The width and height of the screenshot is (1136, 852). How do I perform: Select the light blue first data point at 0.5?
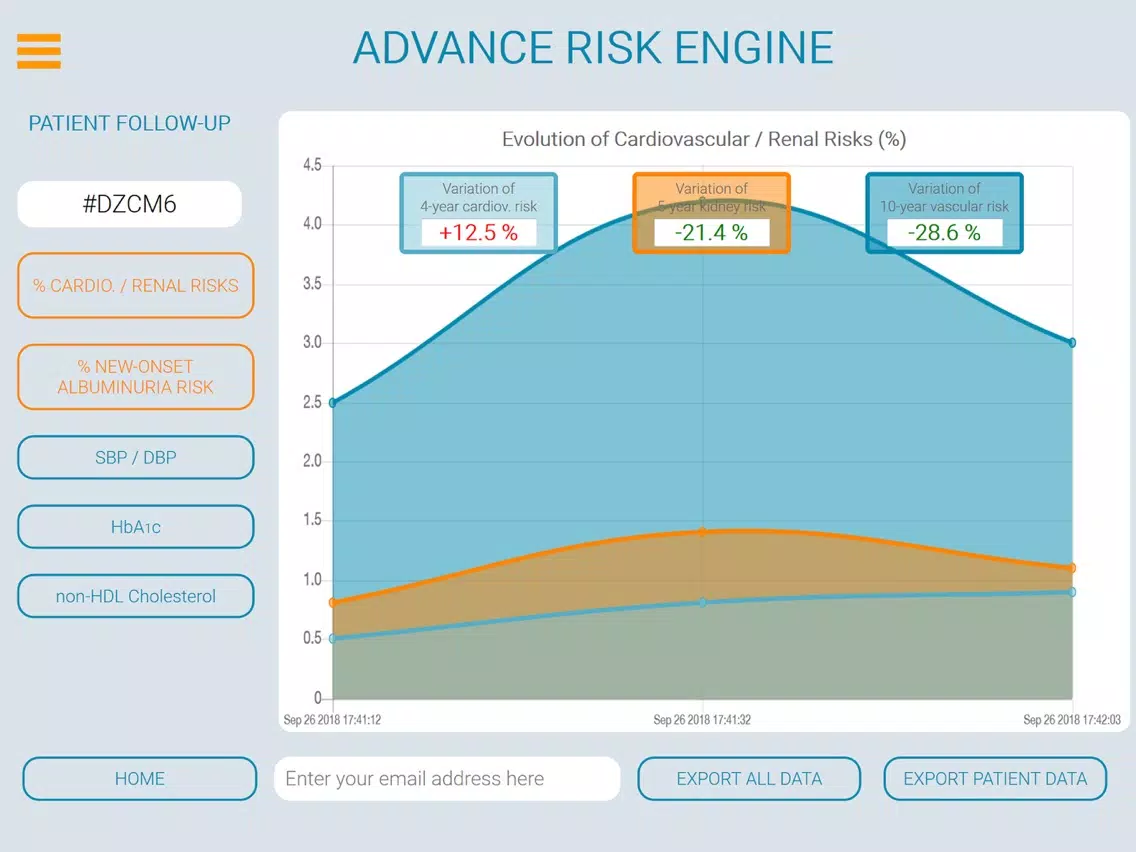click(x=333, y=638)
